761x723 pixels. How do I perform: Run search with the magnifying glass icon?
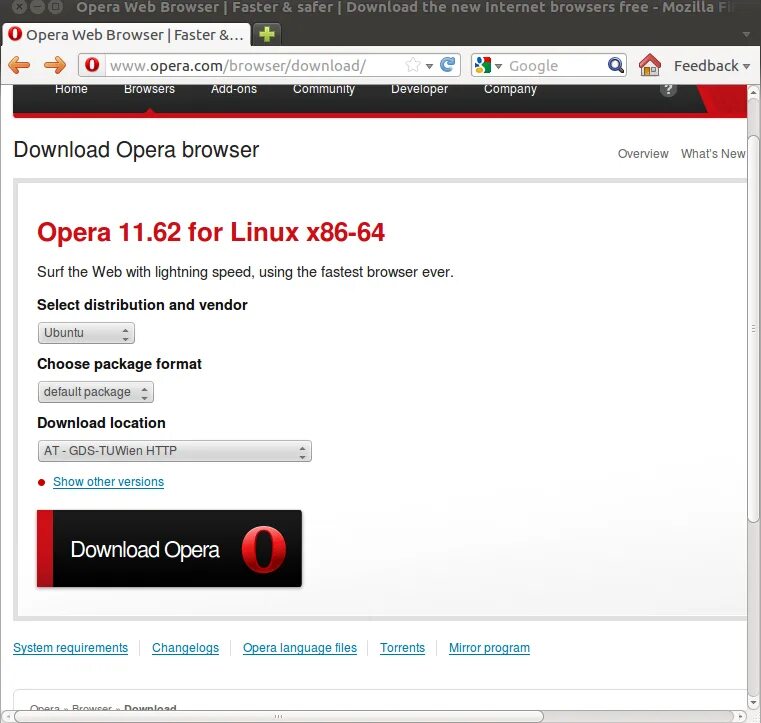(615, 65)
